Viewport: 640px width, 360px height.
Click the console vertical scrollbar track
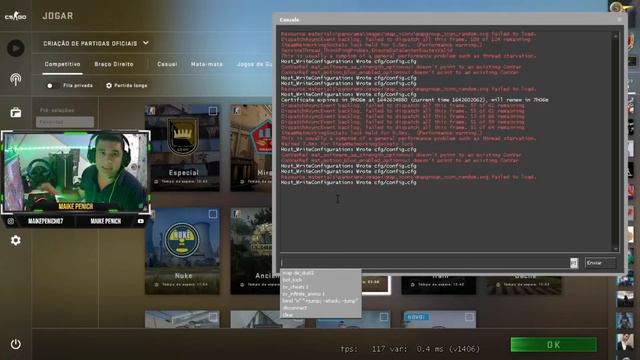(x=616, y=143)
